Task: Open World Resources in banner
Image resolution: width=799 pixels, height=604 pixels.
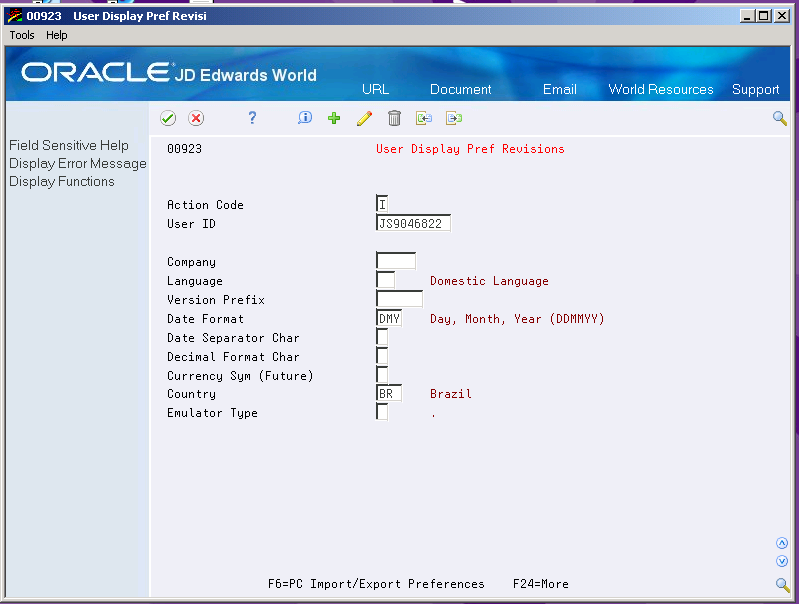Action: 661,89
